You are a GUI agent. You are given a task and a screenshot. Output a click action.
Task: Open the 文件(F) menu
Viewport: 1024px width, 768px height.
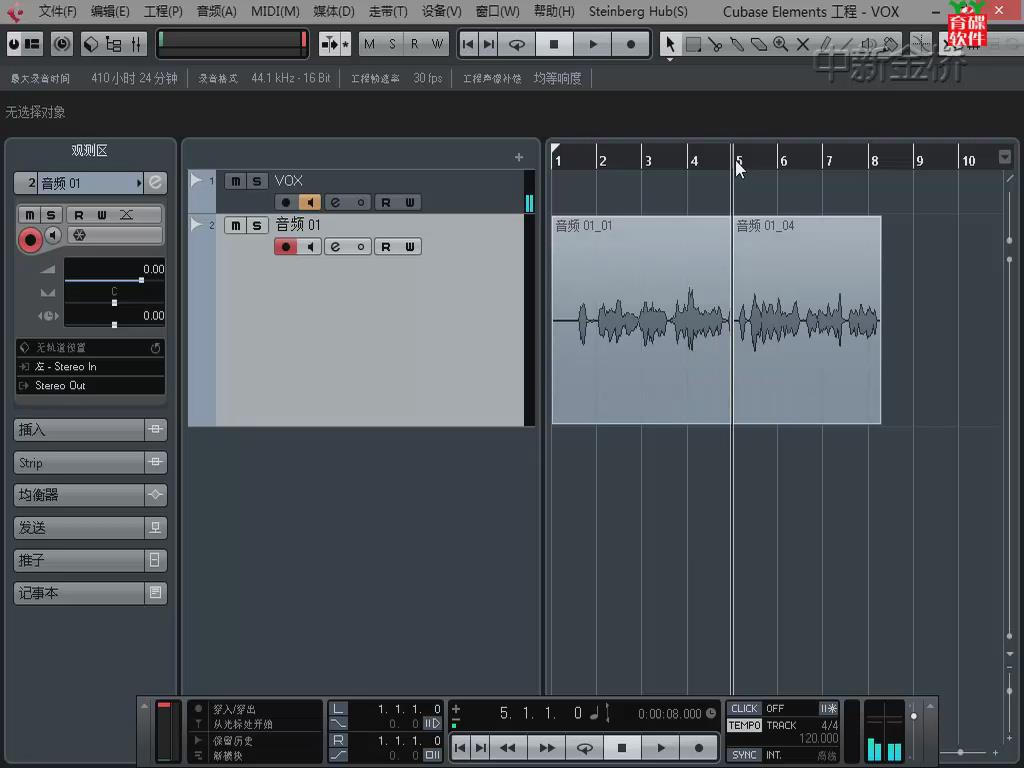tap(57, 12)
